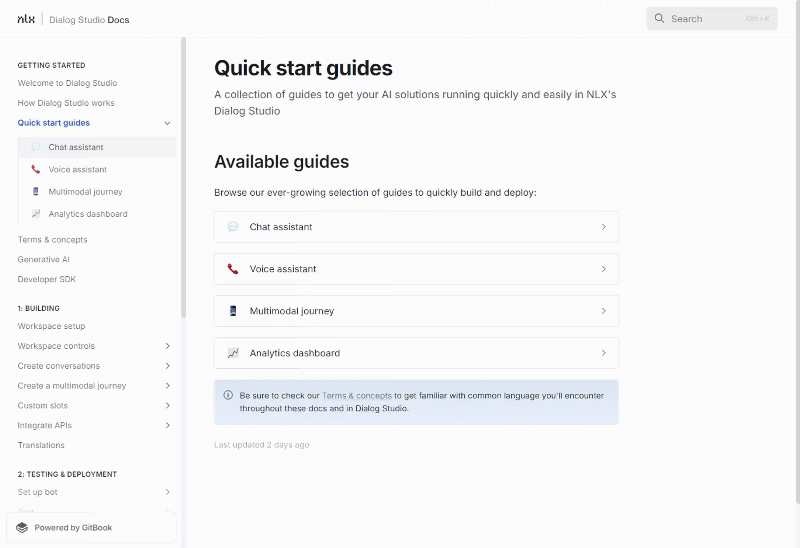
Task: Select Generative AI in sidebar
Action: coord(43,259)
